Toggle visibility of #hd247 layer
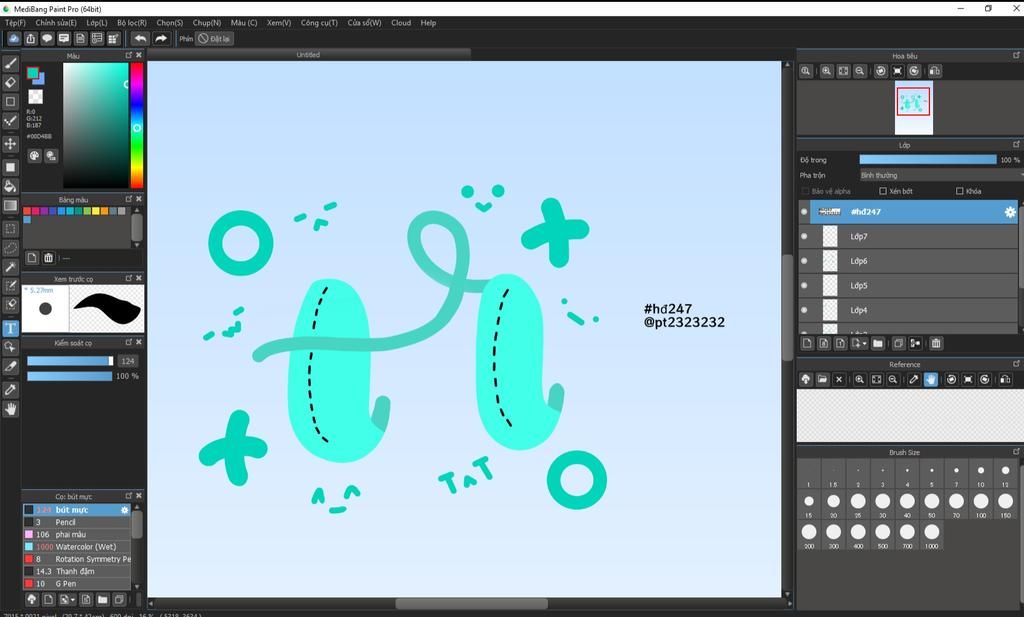 point(804,212)
